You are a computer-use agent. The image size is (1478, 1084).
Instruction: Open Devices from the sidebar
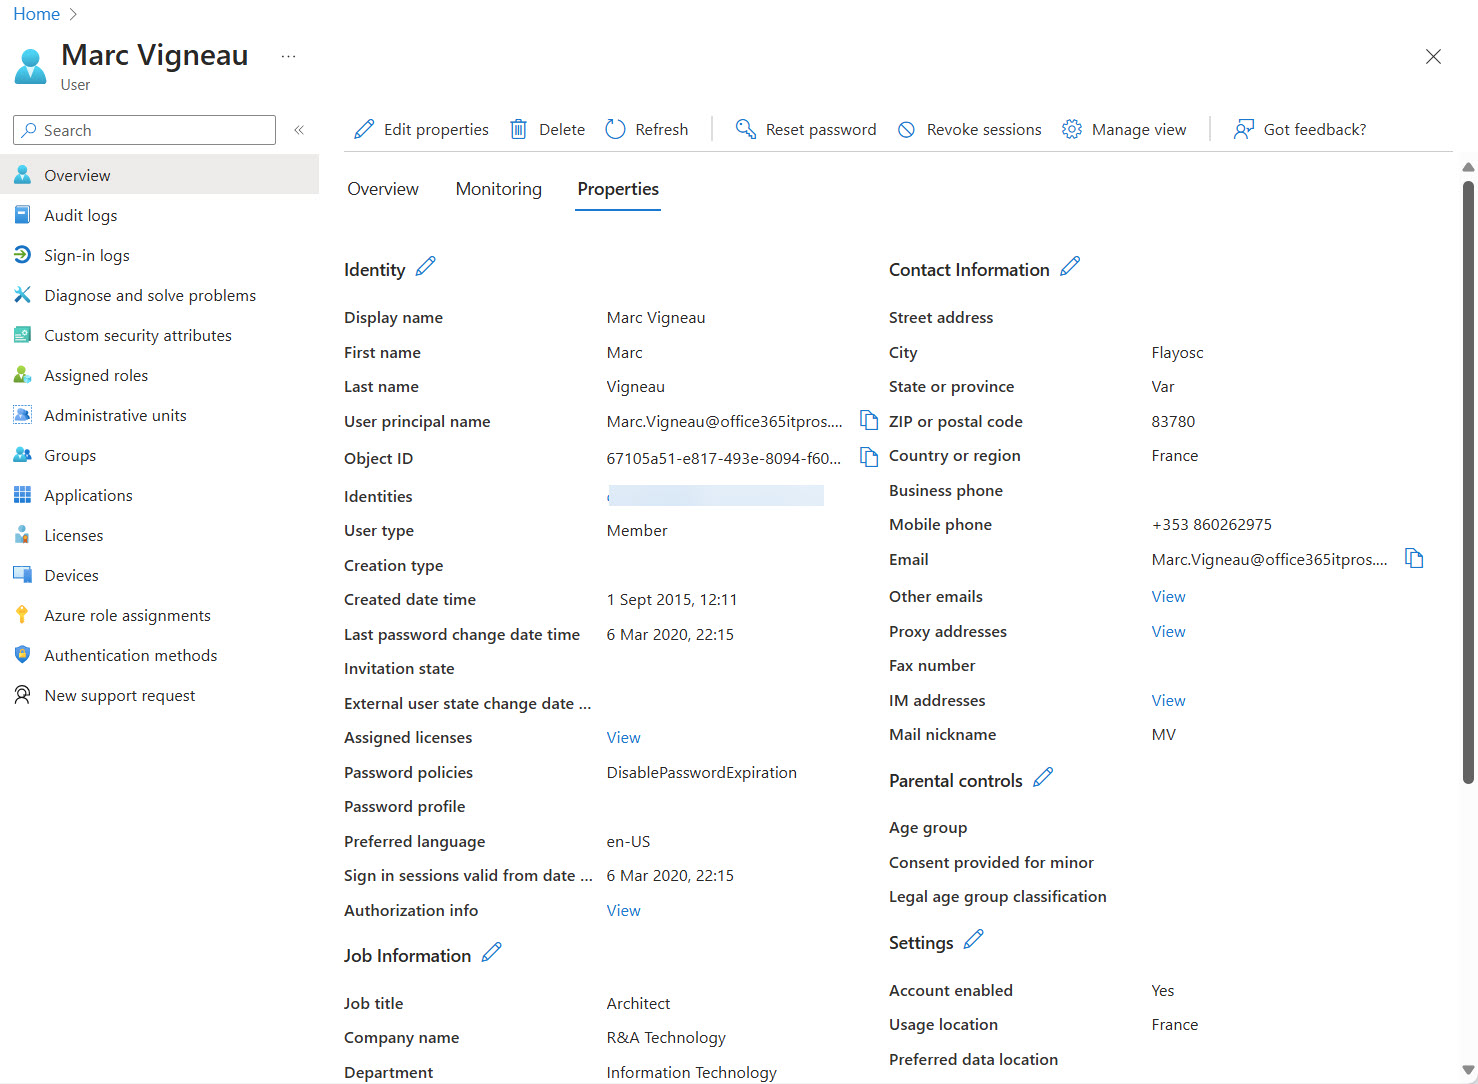point(71,575)
